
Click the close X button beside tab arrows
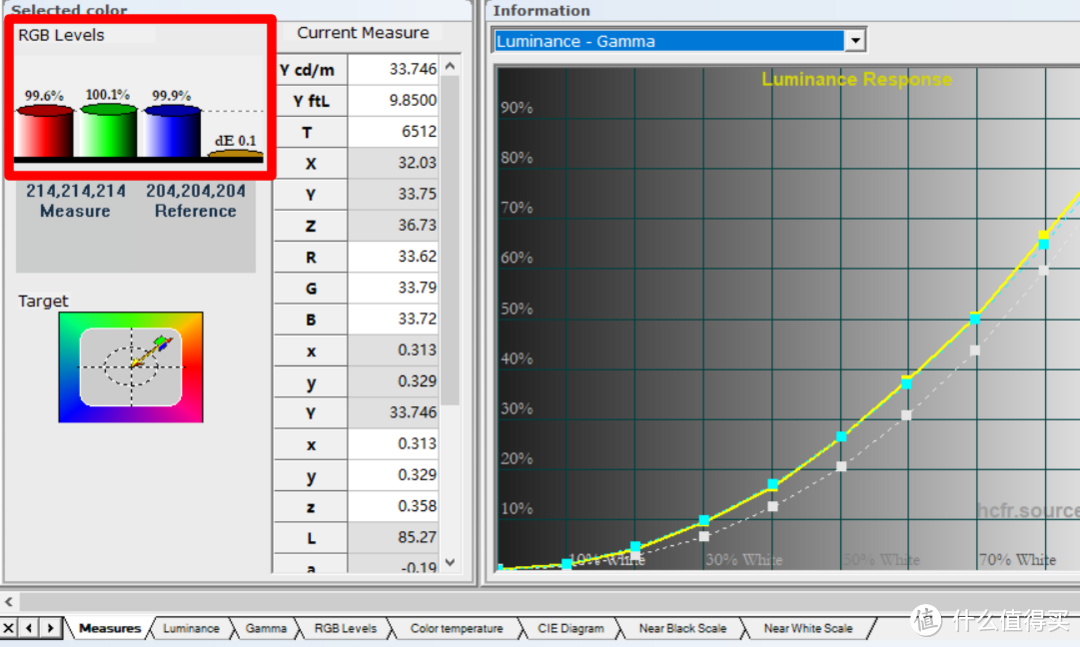pos(9,628)
